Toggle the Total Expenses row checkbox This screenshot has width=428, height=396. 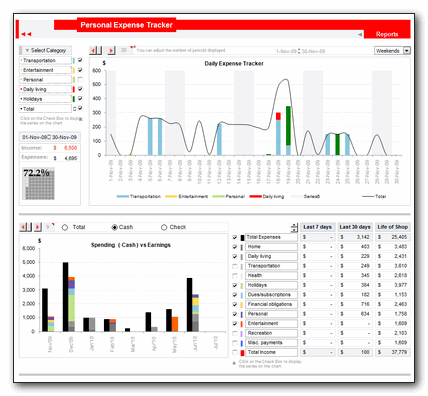coord(235,237)
